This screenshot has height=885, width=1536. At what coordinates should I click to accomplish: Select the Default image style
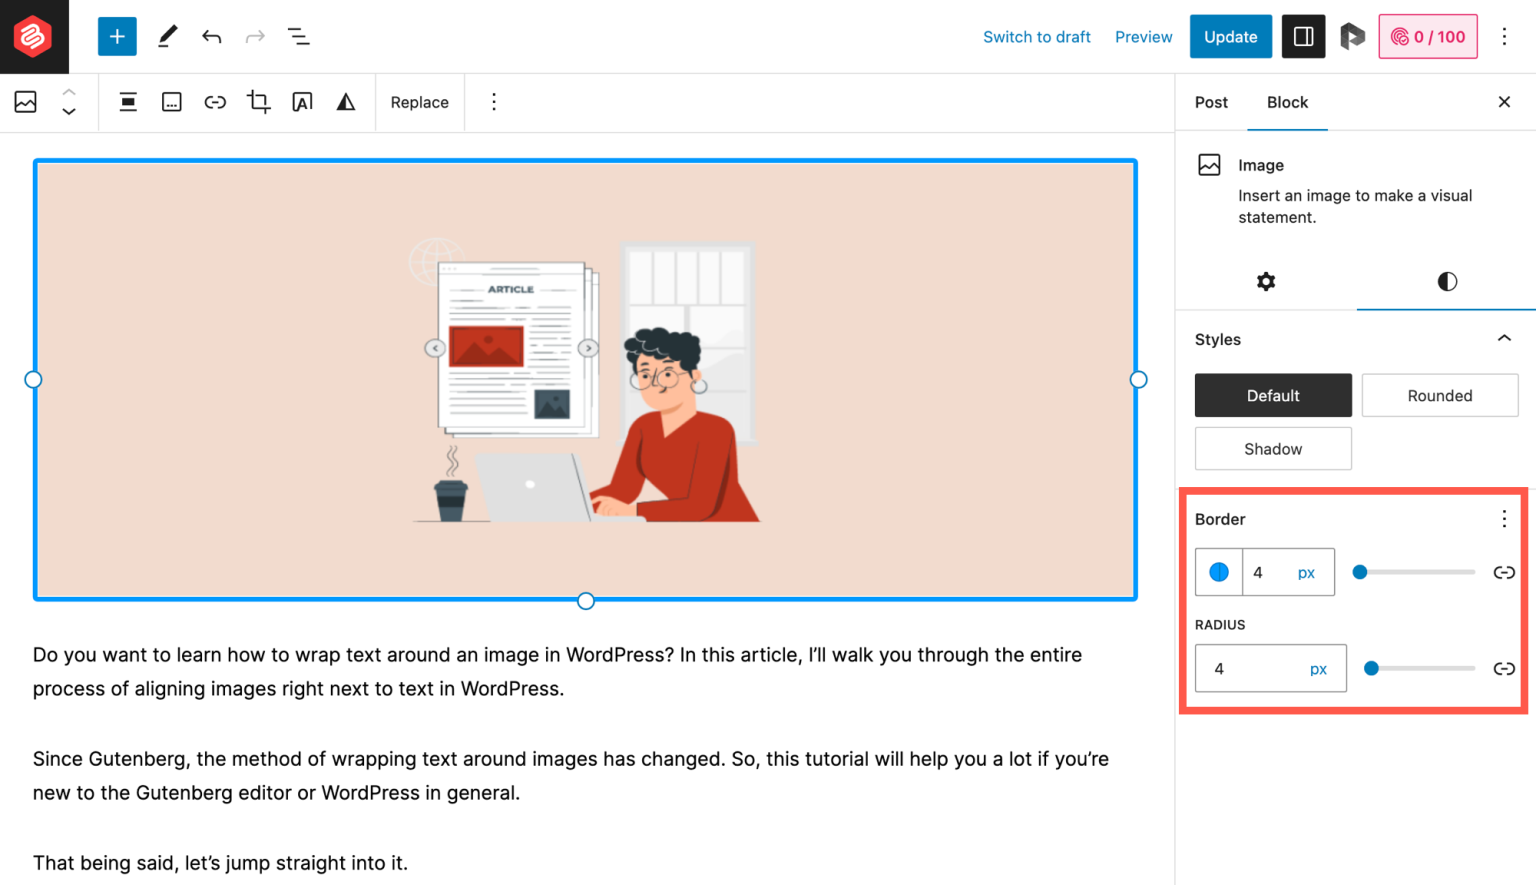pos(1273,396)
